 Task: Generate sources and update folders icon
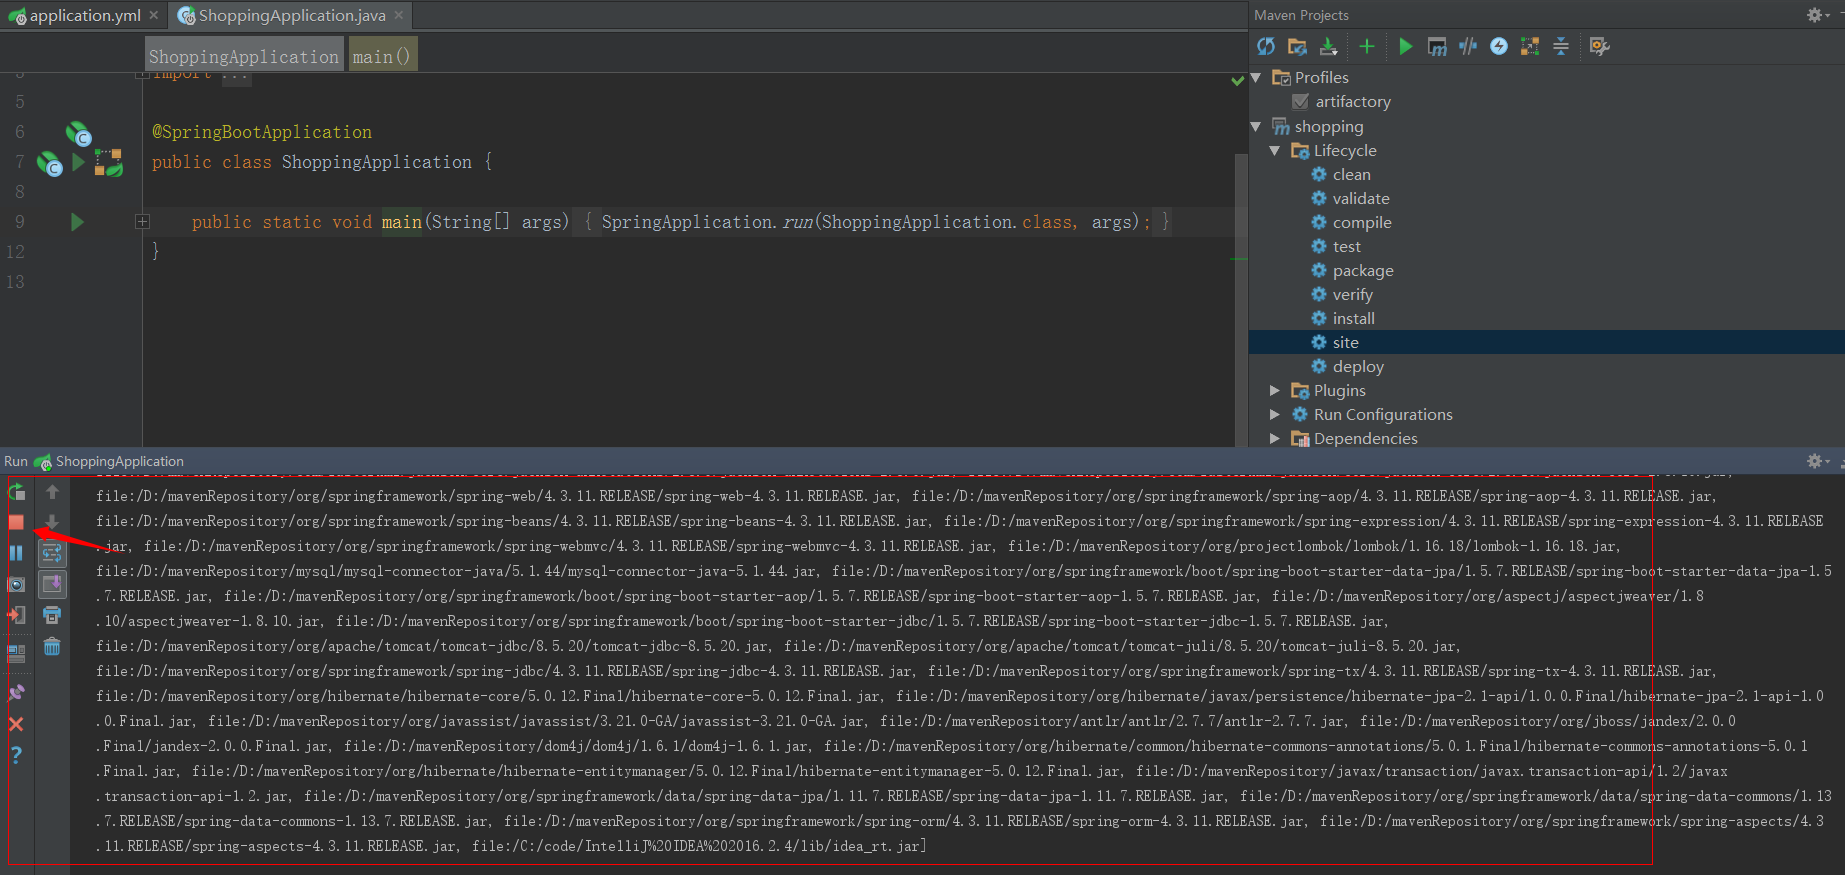(1297, 46)
